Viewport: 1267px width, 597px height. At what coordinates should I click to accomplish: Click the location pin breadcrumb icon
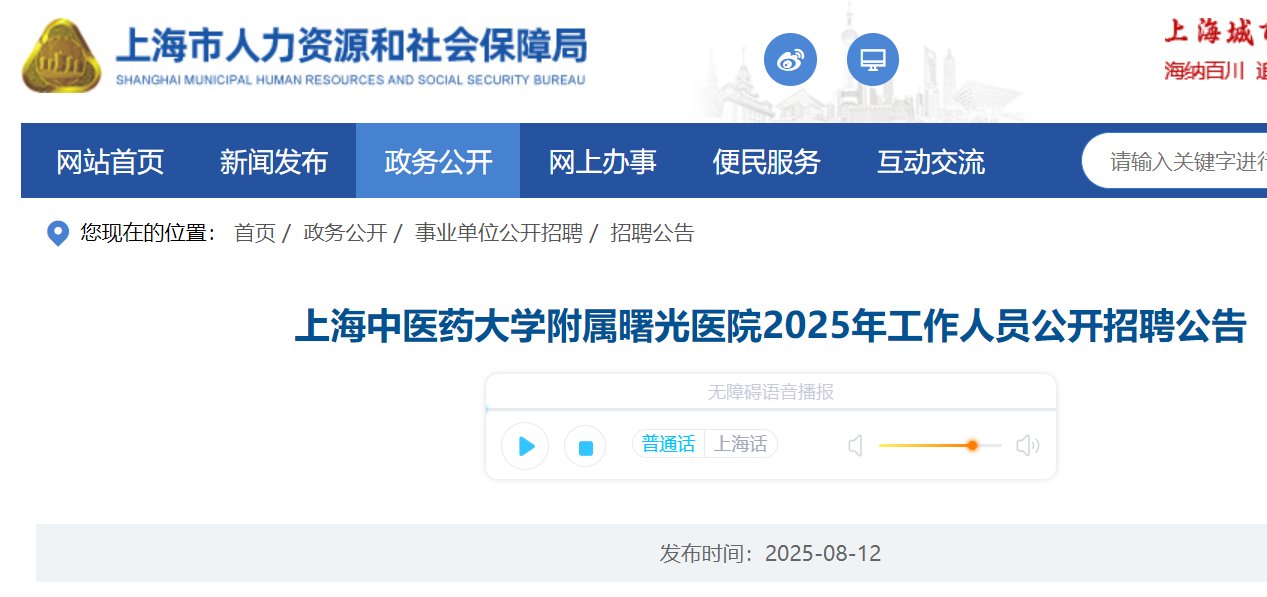click(58, 234)
